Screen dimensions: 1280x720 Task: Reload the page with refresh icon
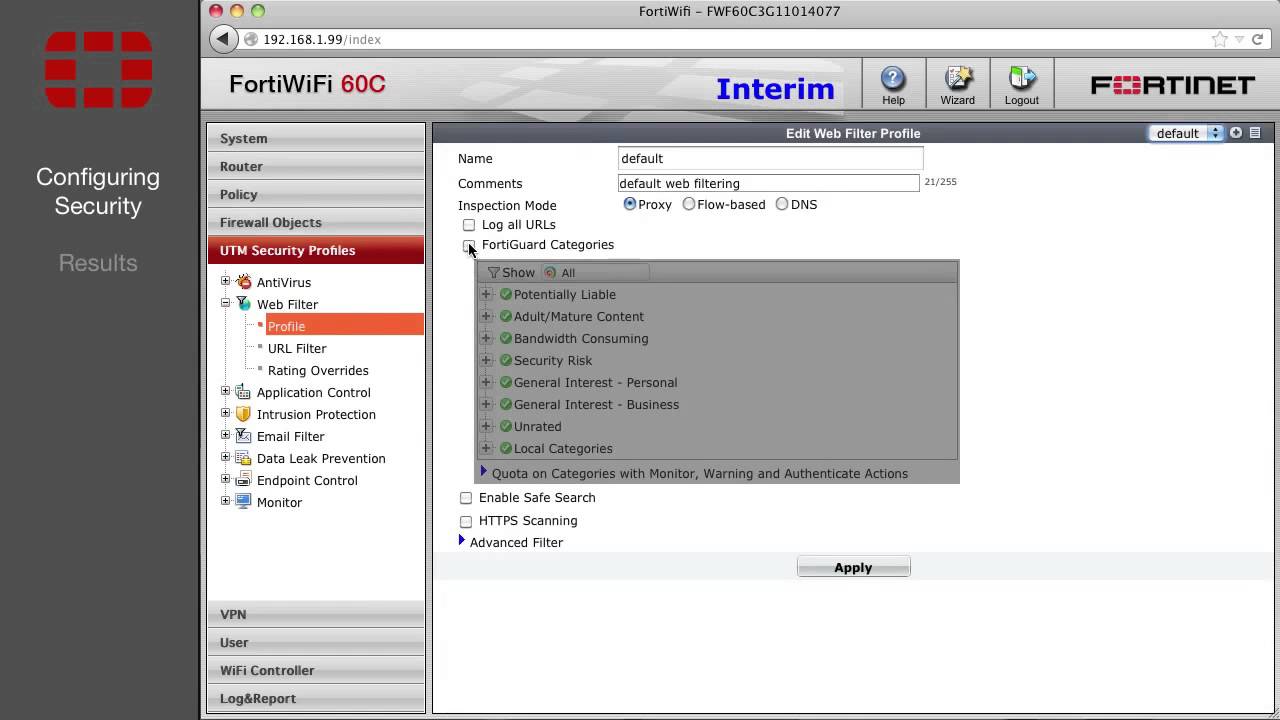pyautogui.click(x=1259, y=39)
